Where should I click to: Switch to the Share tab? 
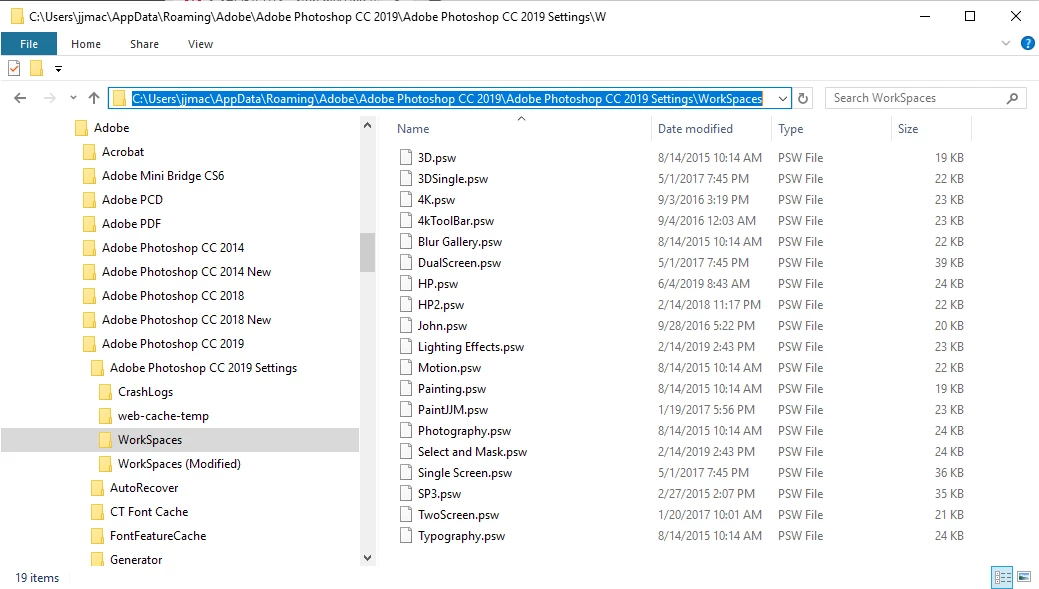[144, 44]
